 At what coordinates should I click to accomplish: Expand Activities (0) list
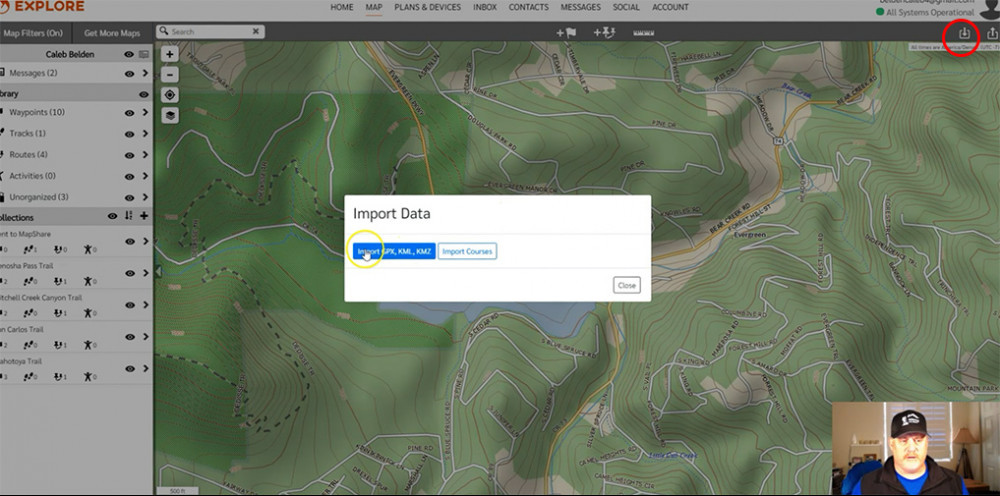click(x=145, y=176)
